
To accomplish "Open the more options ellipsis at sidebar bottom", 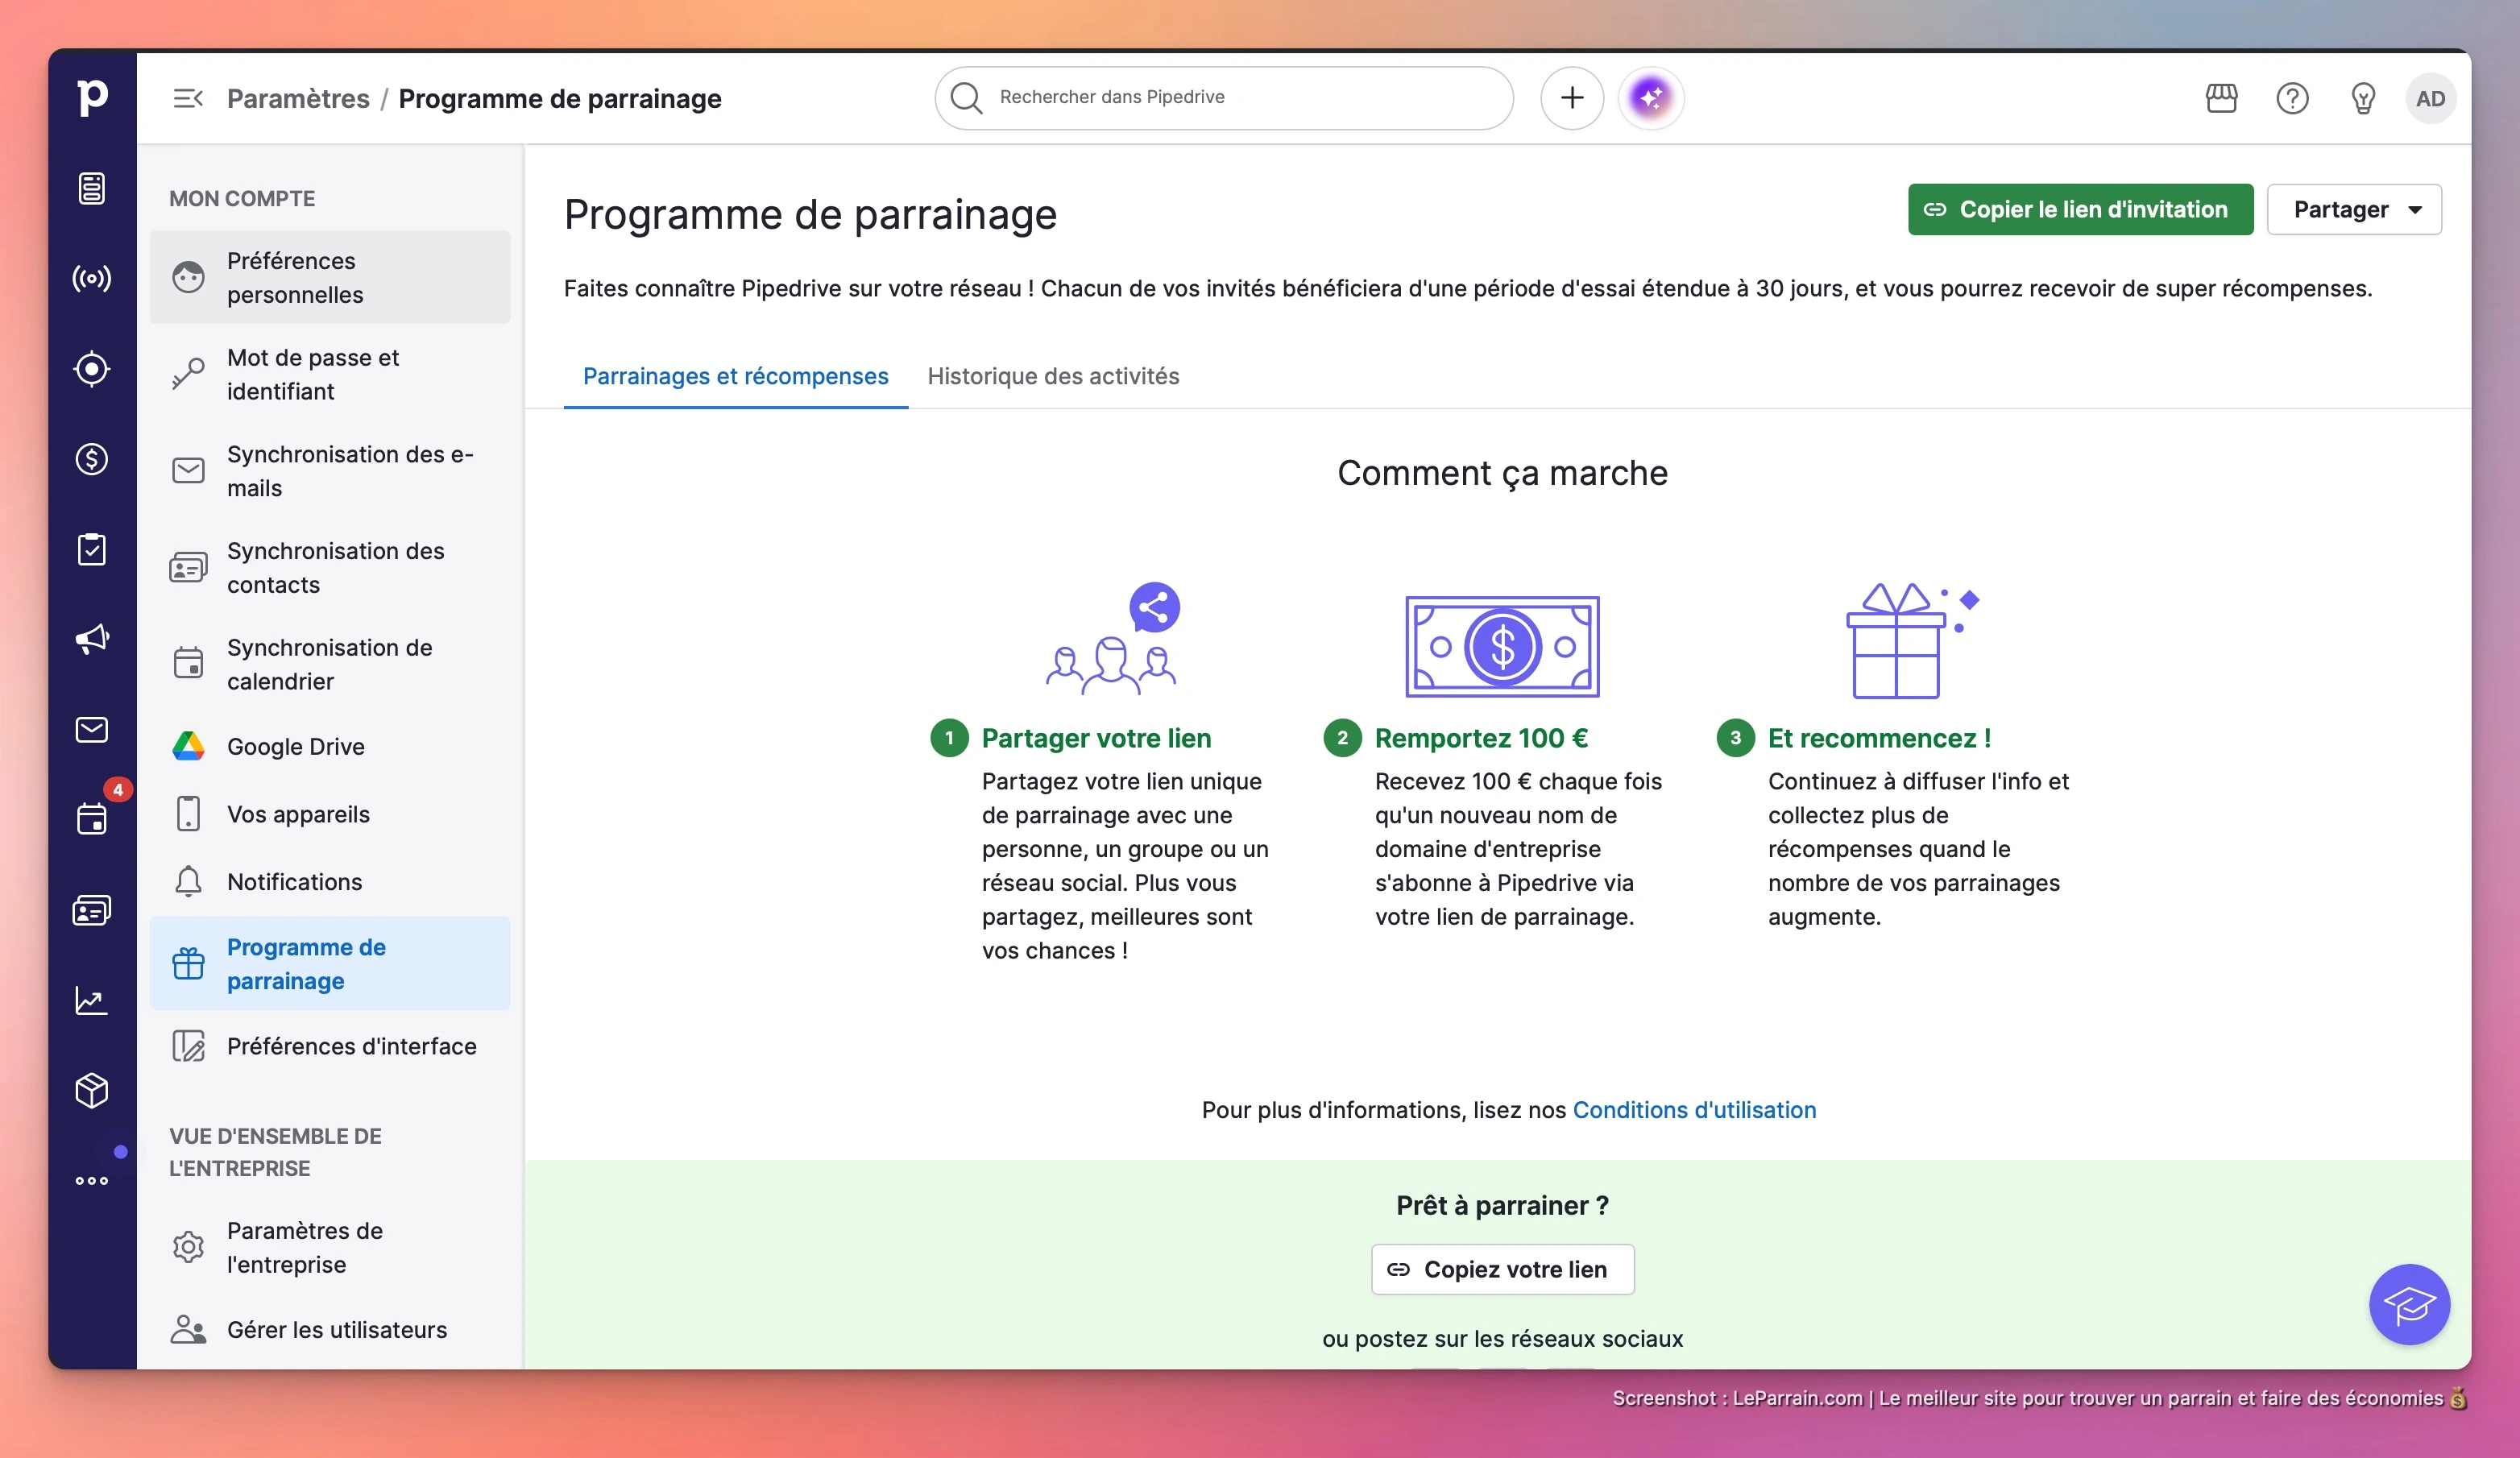I will coord(92,1180).
